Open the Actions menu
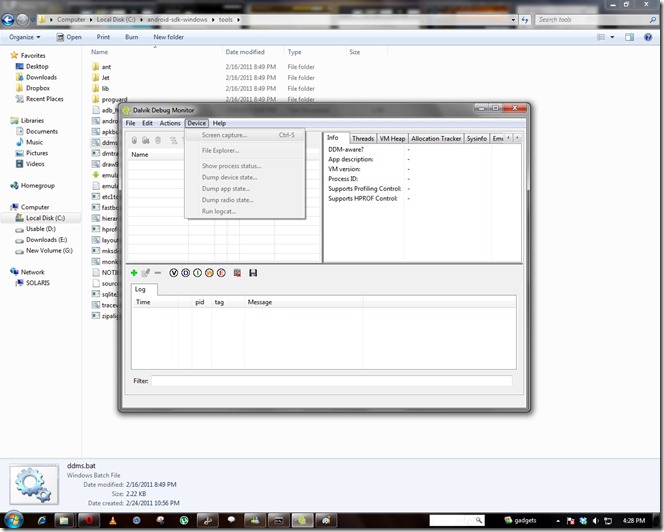The image size is (664, 532). point(170,123)
